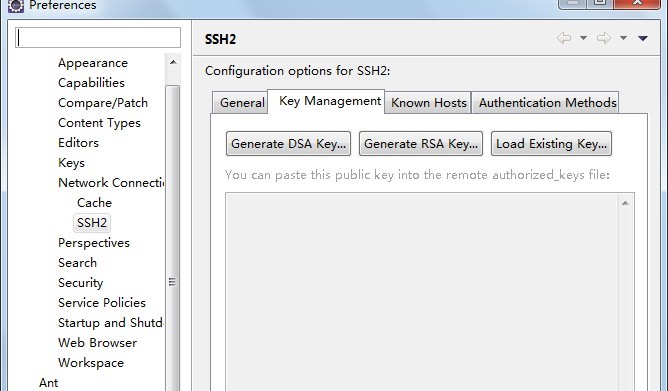Select Content Types tree entry
Screen dimensions: 668x391
click(x=99, y=123)
